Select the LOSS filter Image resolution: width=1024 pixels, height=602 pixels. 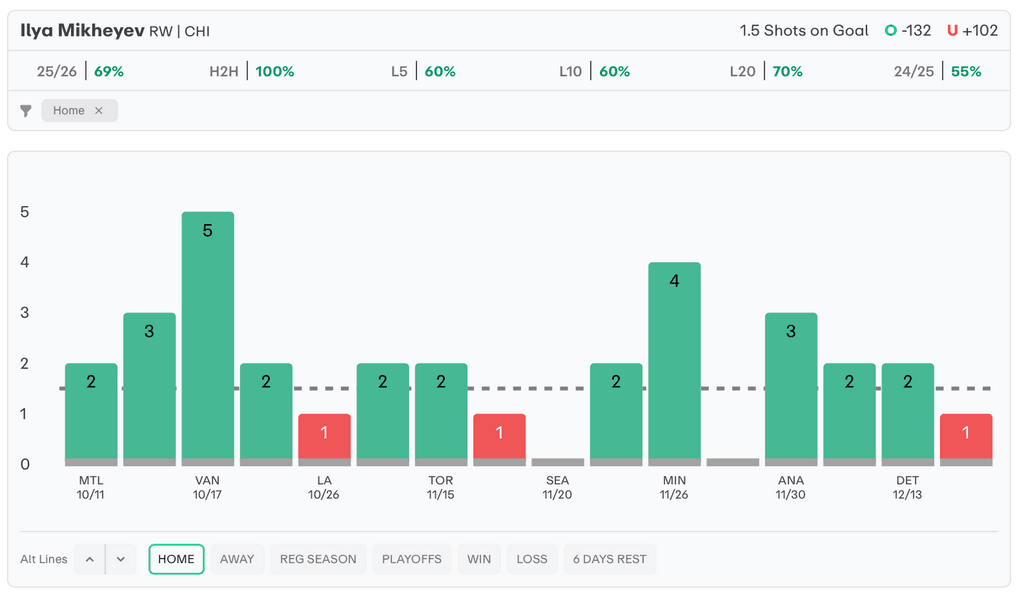[x=532, y=559]
